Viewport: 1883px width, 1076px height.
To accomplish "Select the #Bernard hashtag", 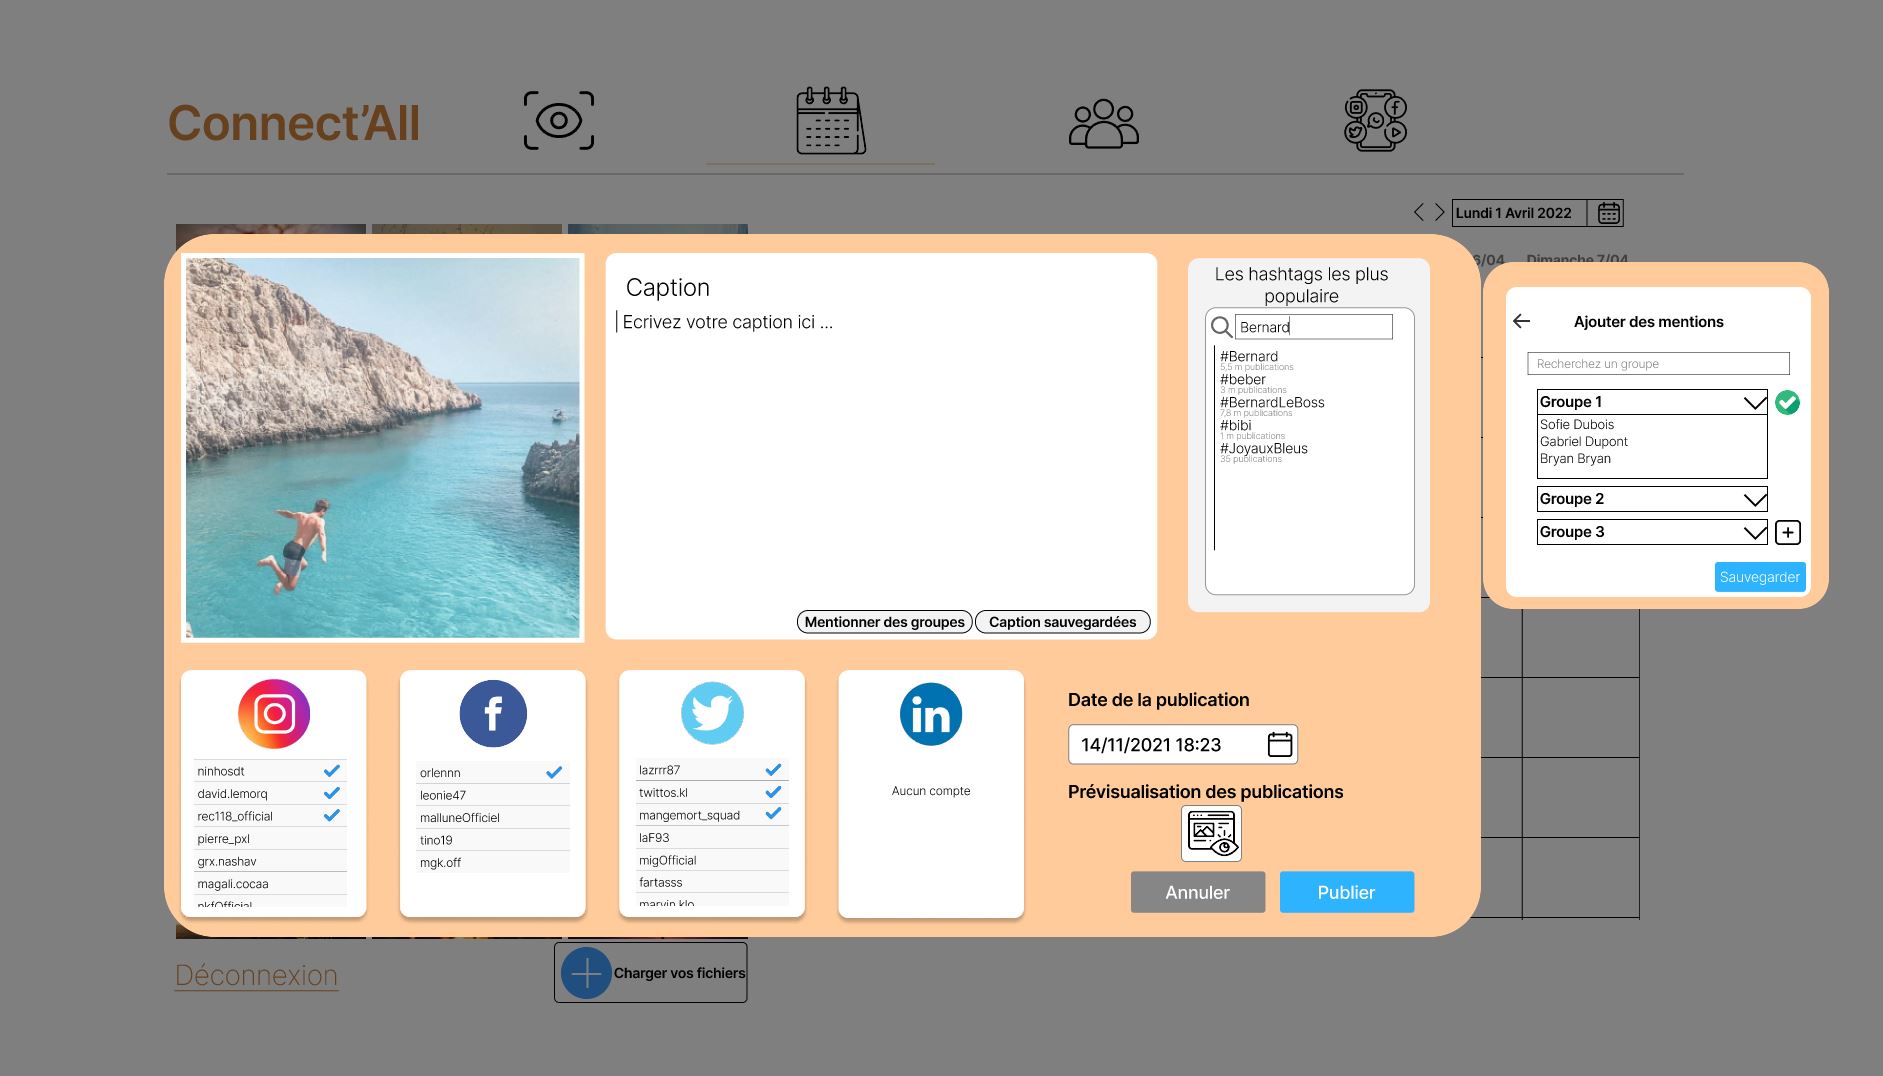I will (x=1249, y=356).
